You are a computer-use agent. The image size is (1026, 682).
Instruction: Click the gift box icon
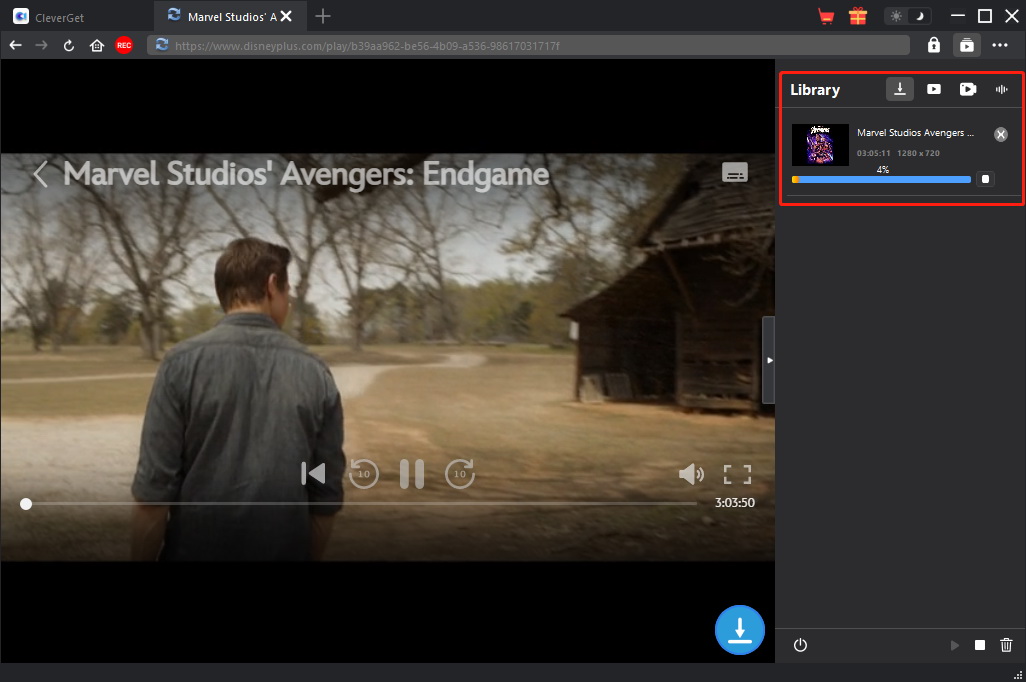(857, 16)
